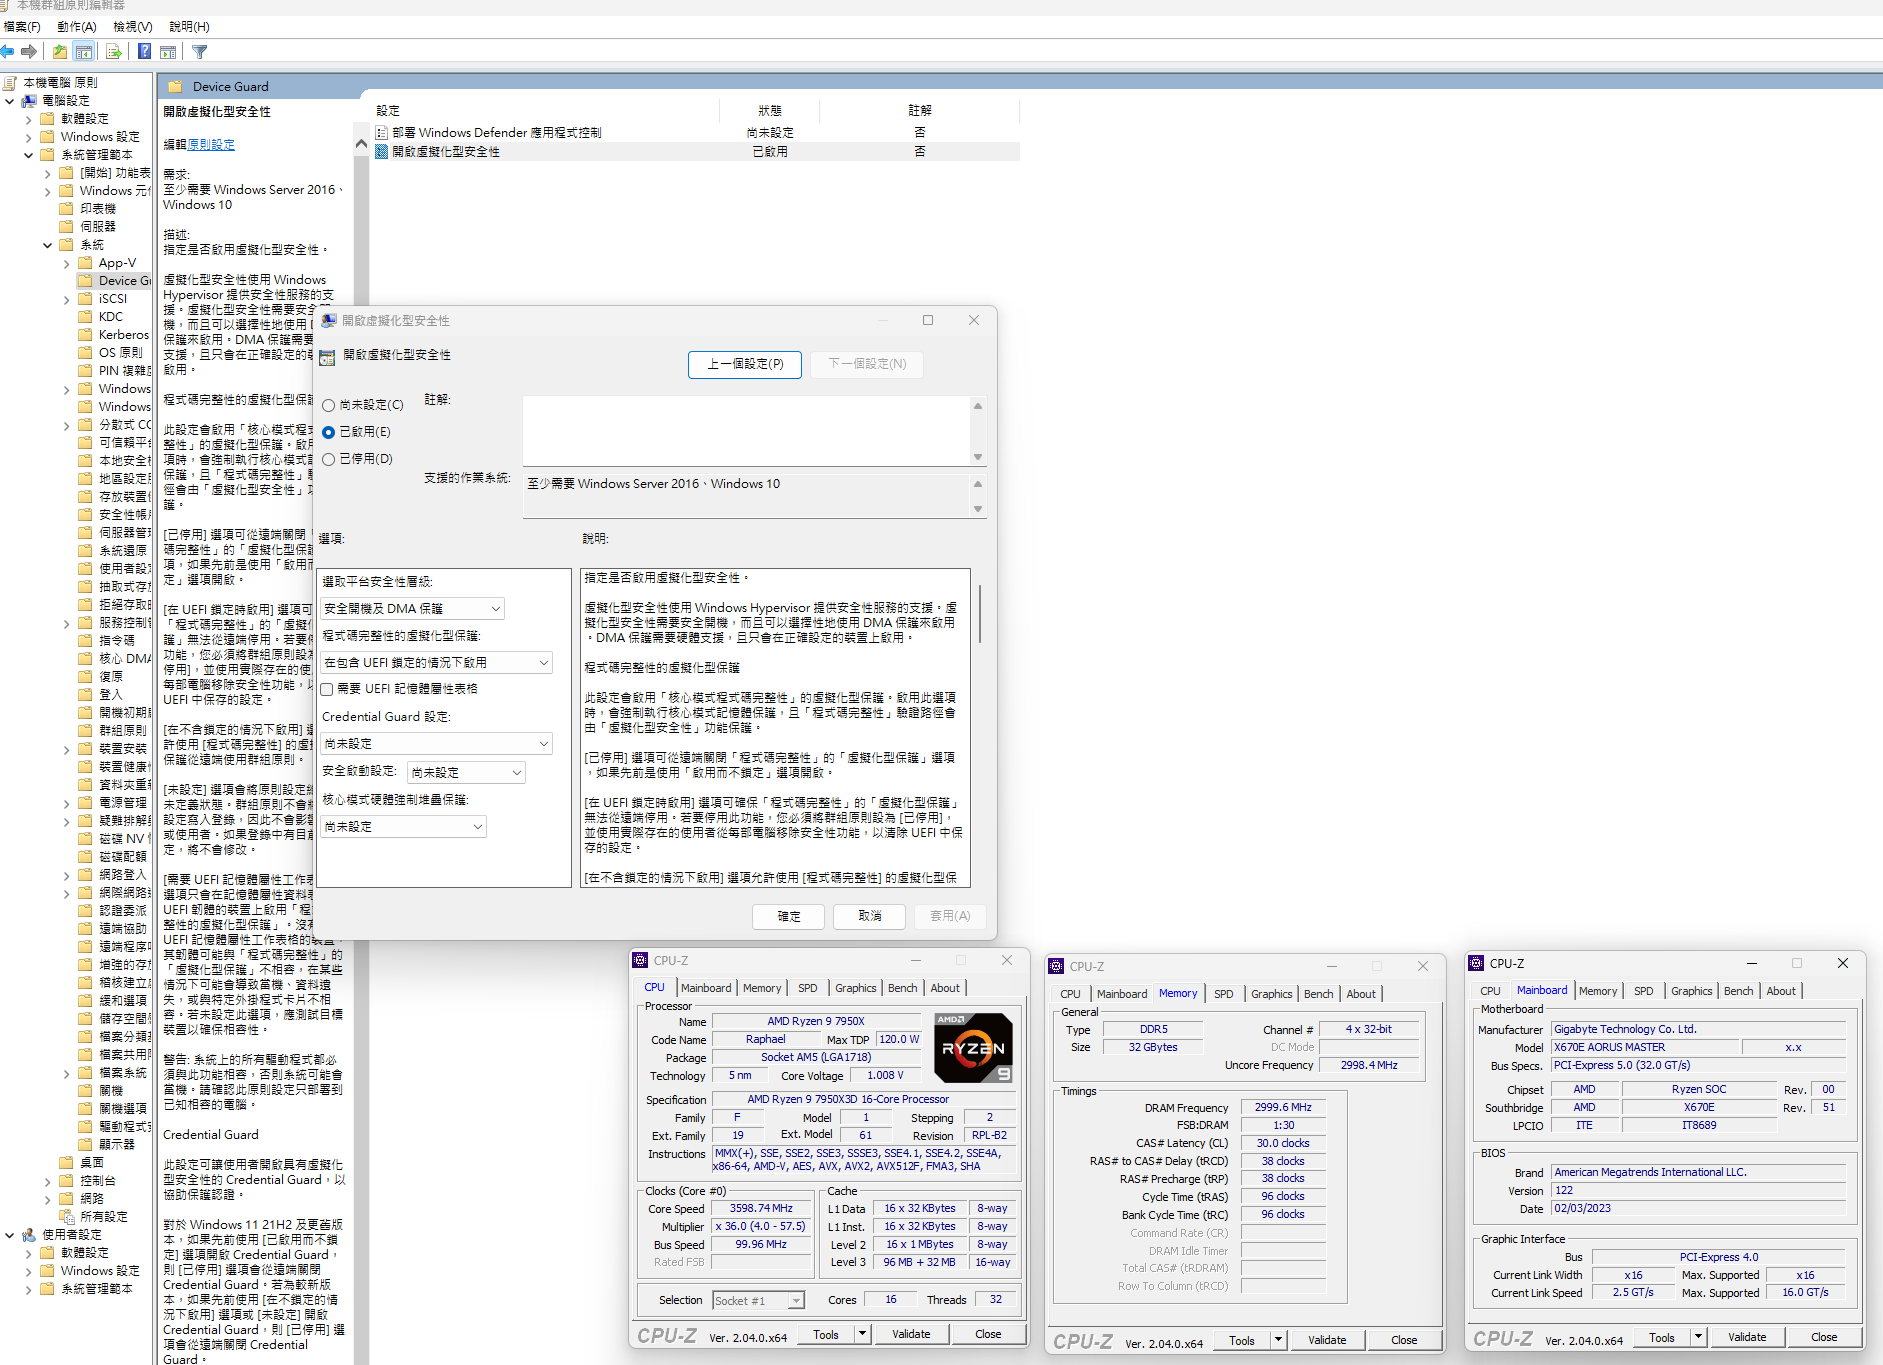The height and width of the screenshot is (1365, 1883).
Task: Click the Ryzen 9 logo in CPU-Z
Action: (974, 1048)
